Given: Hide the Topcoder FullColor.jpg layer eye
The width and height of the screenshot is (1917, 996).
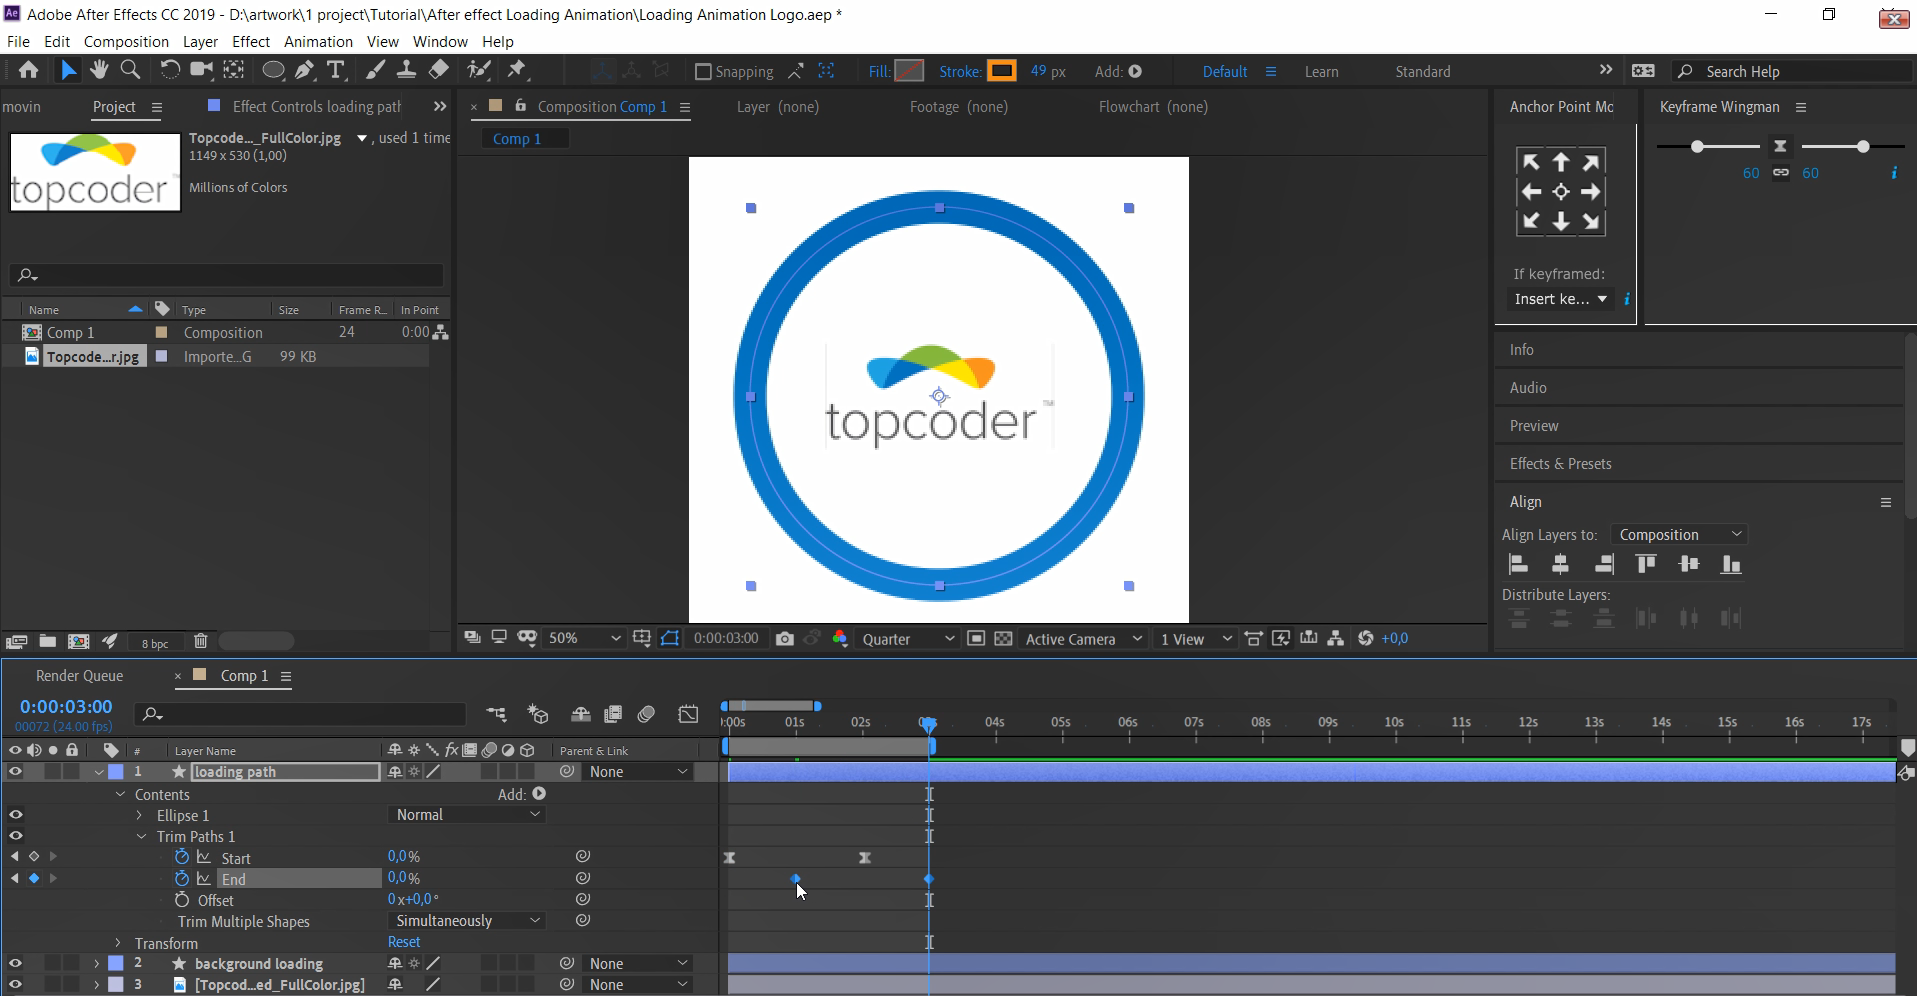Looking at the screenshot, I should point(15,984).
